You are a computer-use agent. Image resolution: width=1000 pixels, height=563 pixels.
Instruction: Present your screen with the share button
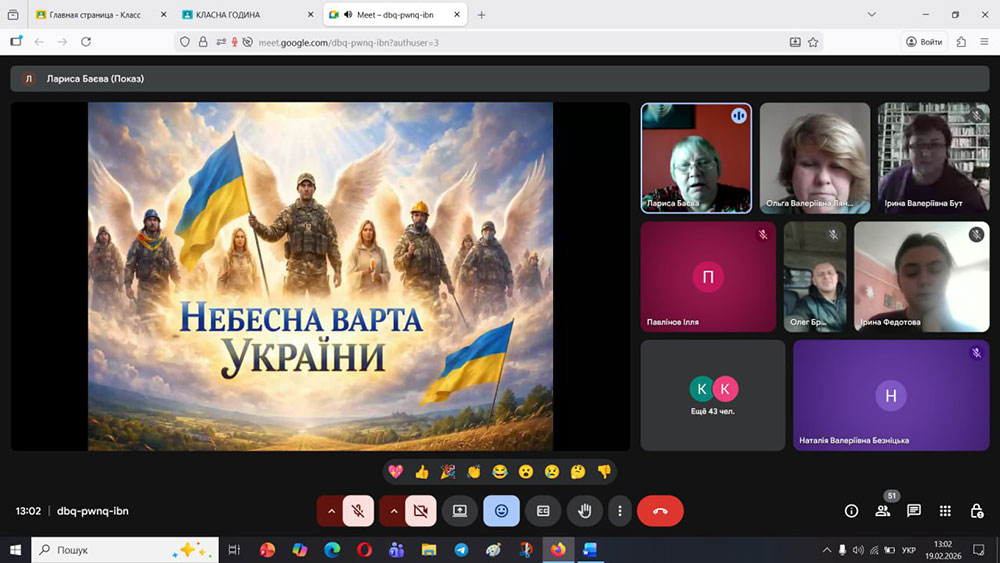point(460,511)
